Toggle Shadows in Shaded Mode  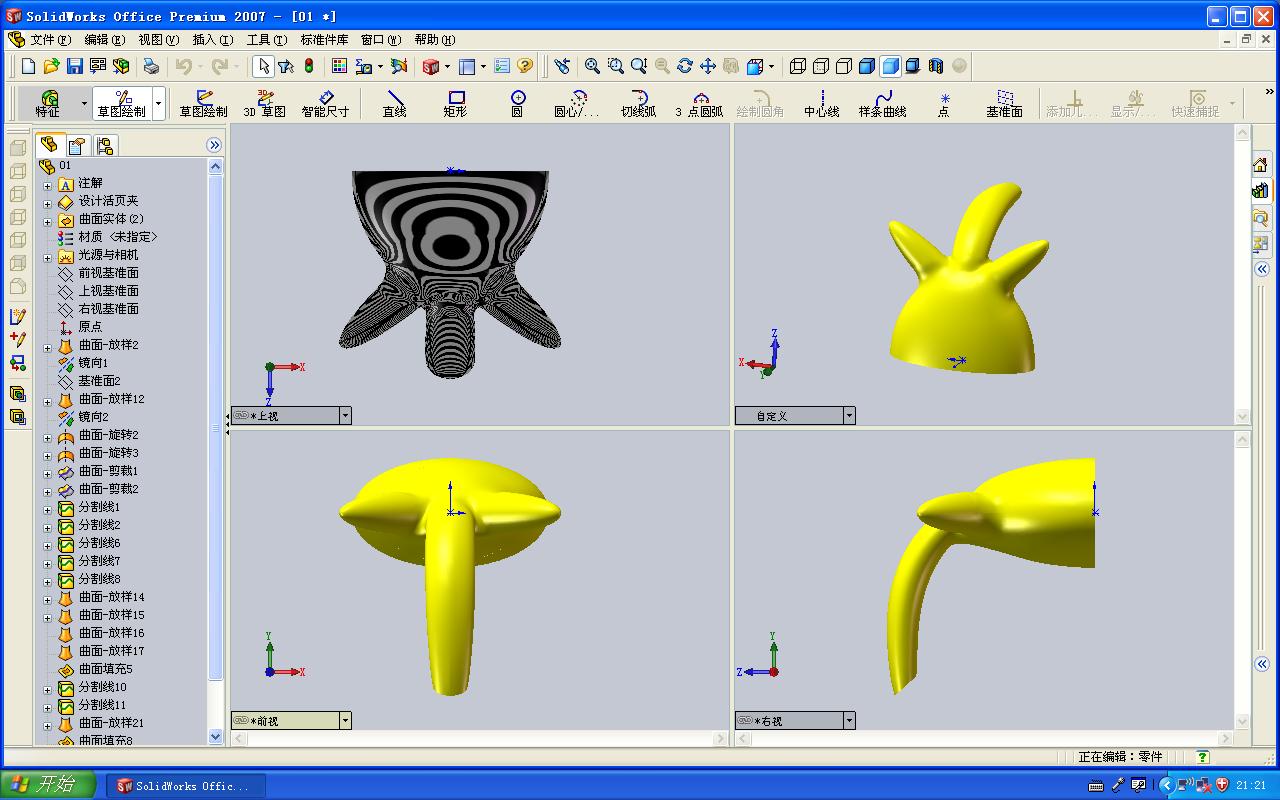[913, 66]
